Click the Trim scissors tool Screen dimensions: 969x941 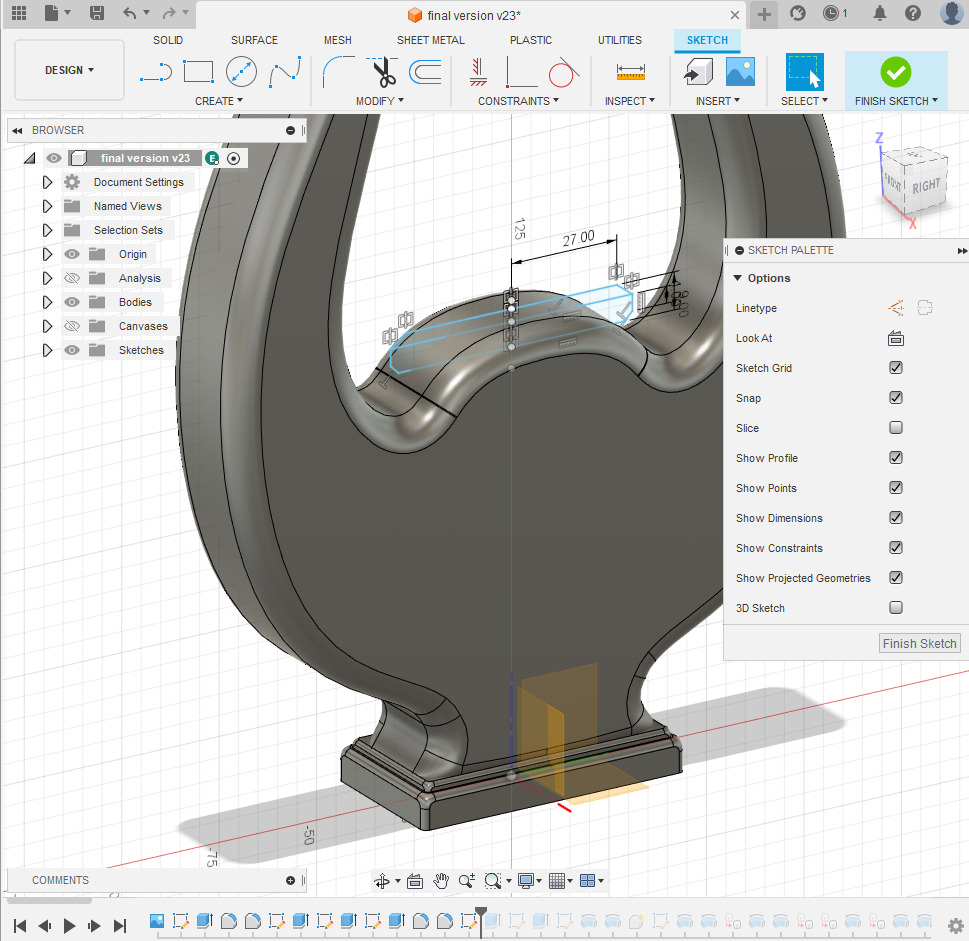pyautogui.click(x=384, y=72)
